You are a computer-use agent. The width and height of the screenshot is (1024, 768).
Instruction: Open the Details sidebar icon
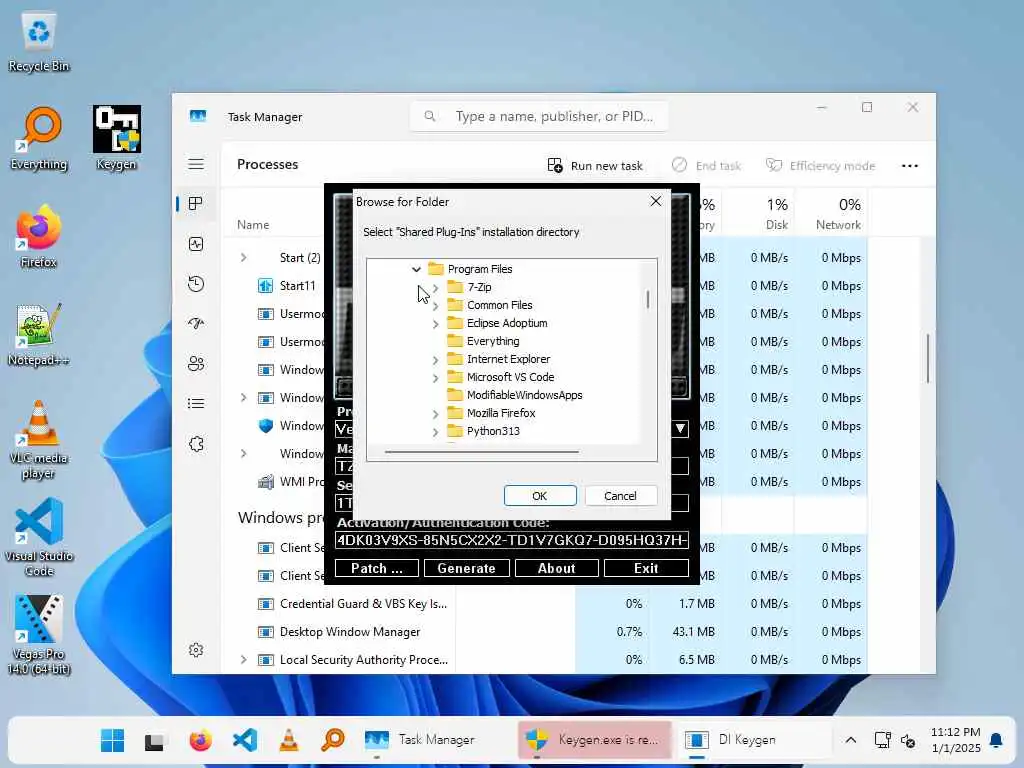[196, 404]
